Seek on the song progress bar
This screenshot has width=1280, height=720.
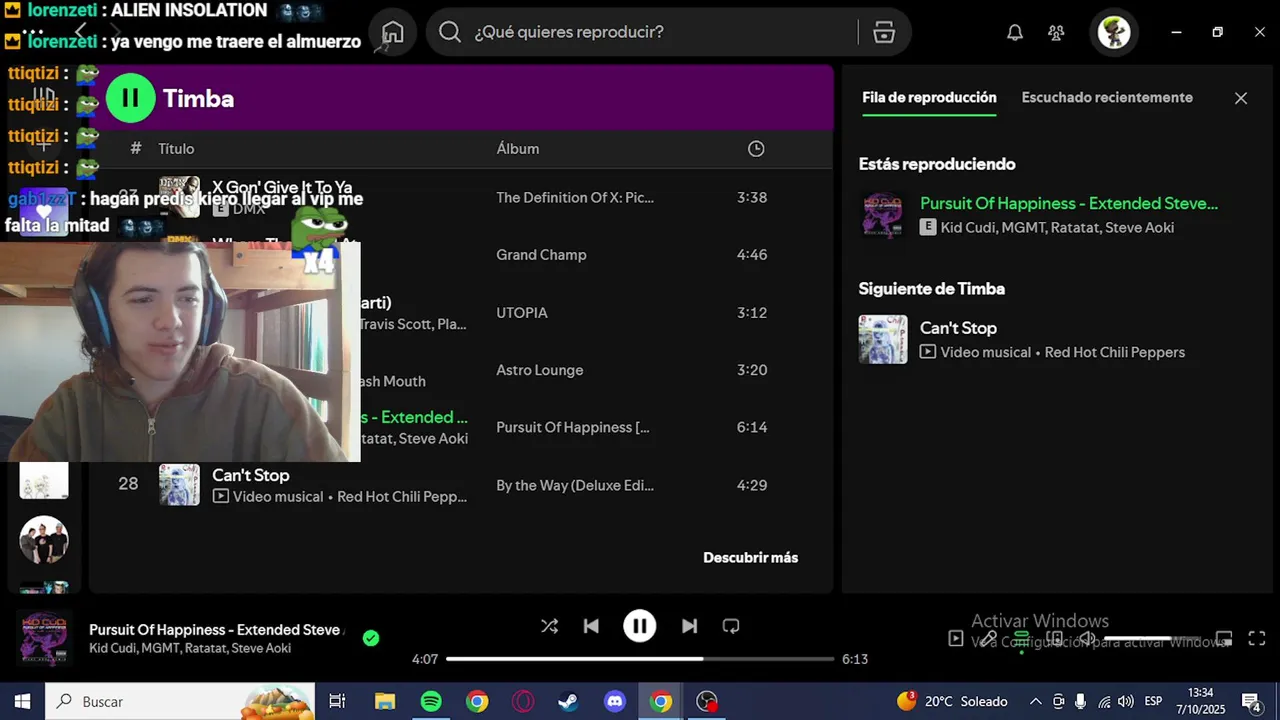[x=640, y=659]
